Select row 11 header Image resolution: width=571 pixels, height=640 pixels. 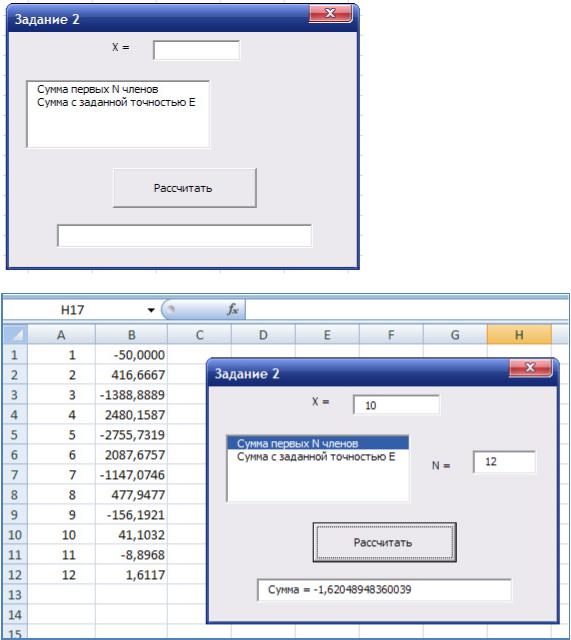coord(15,555)
